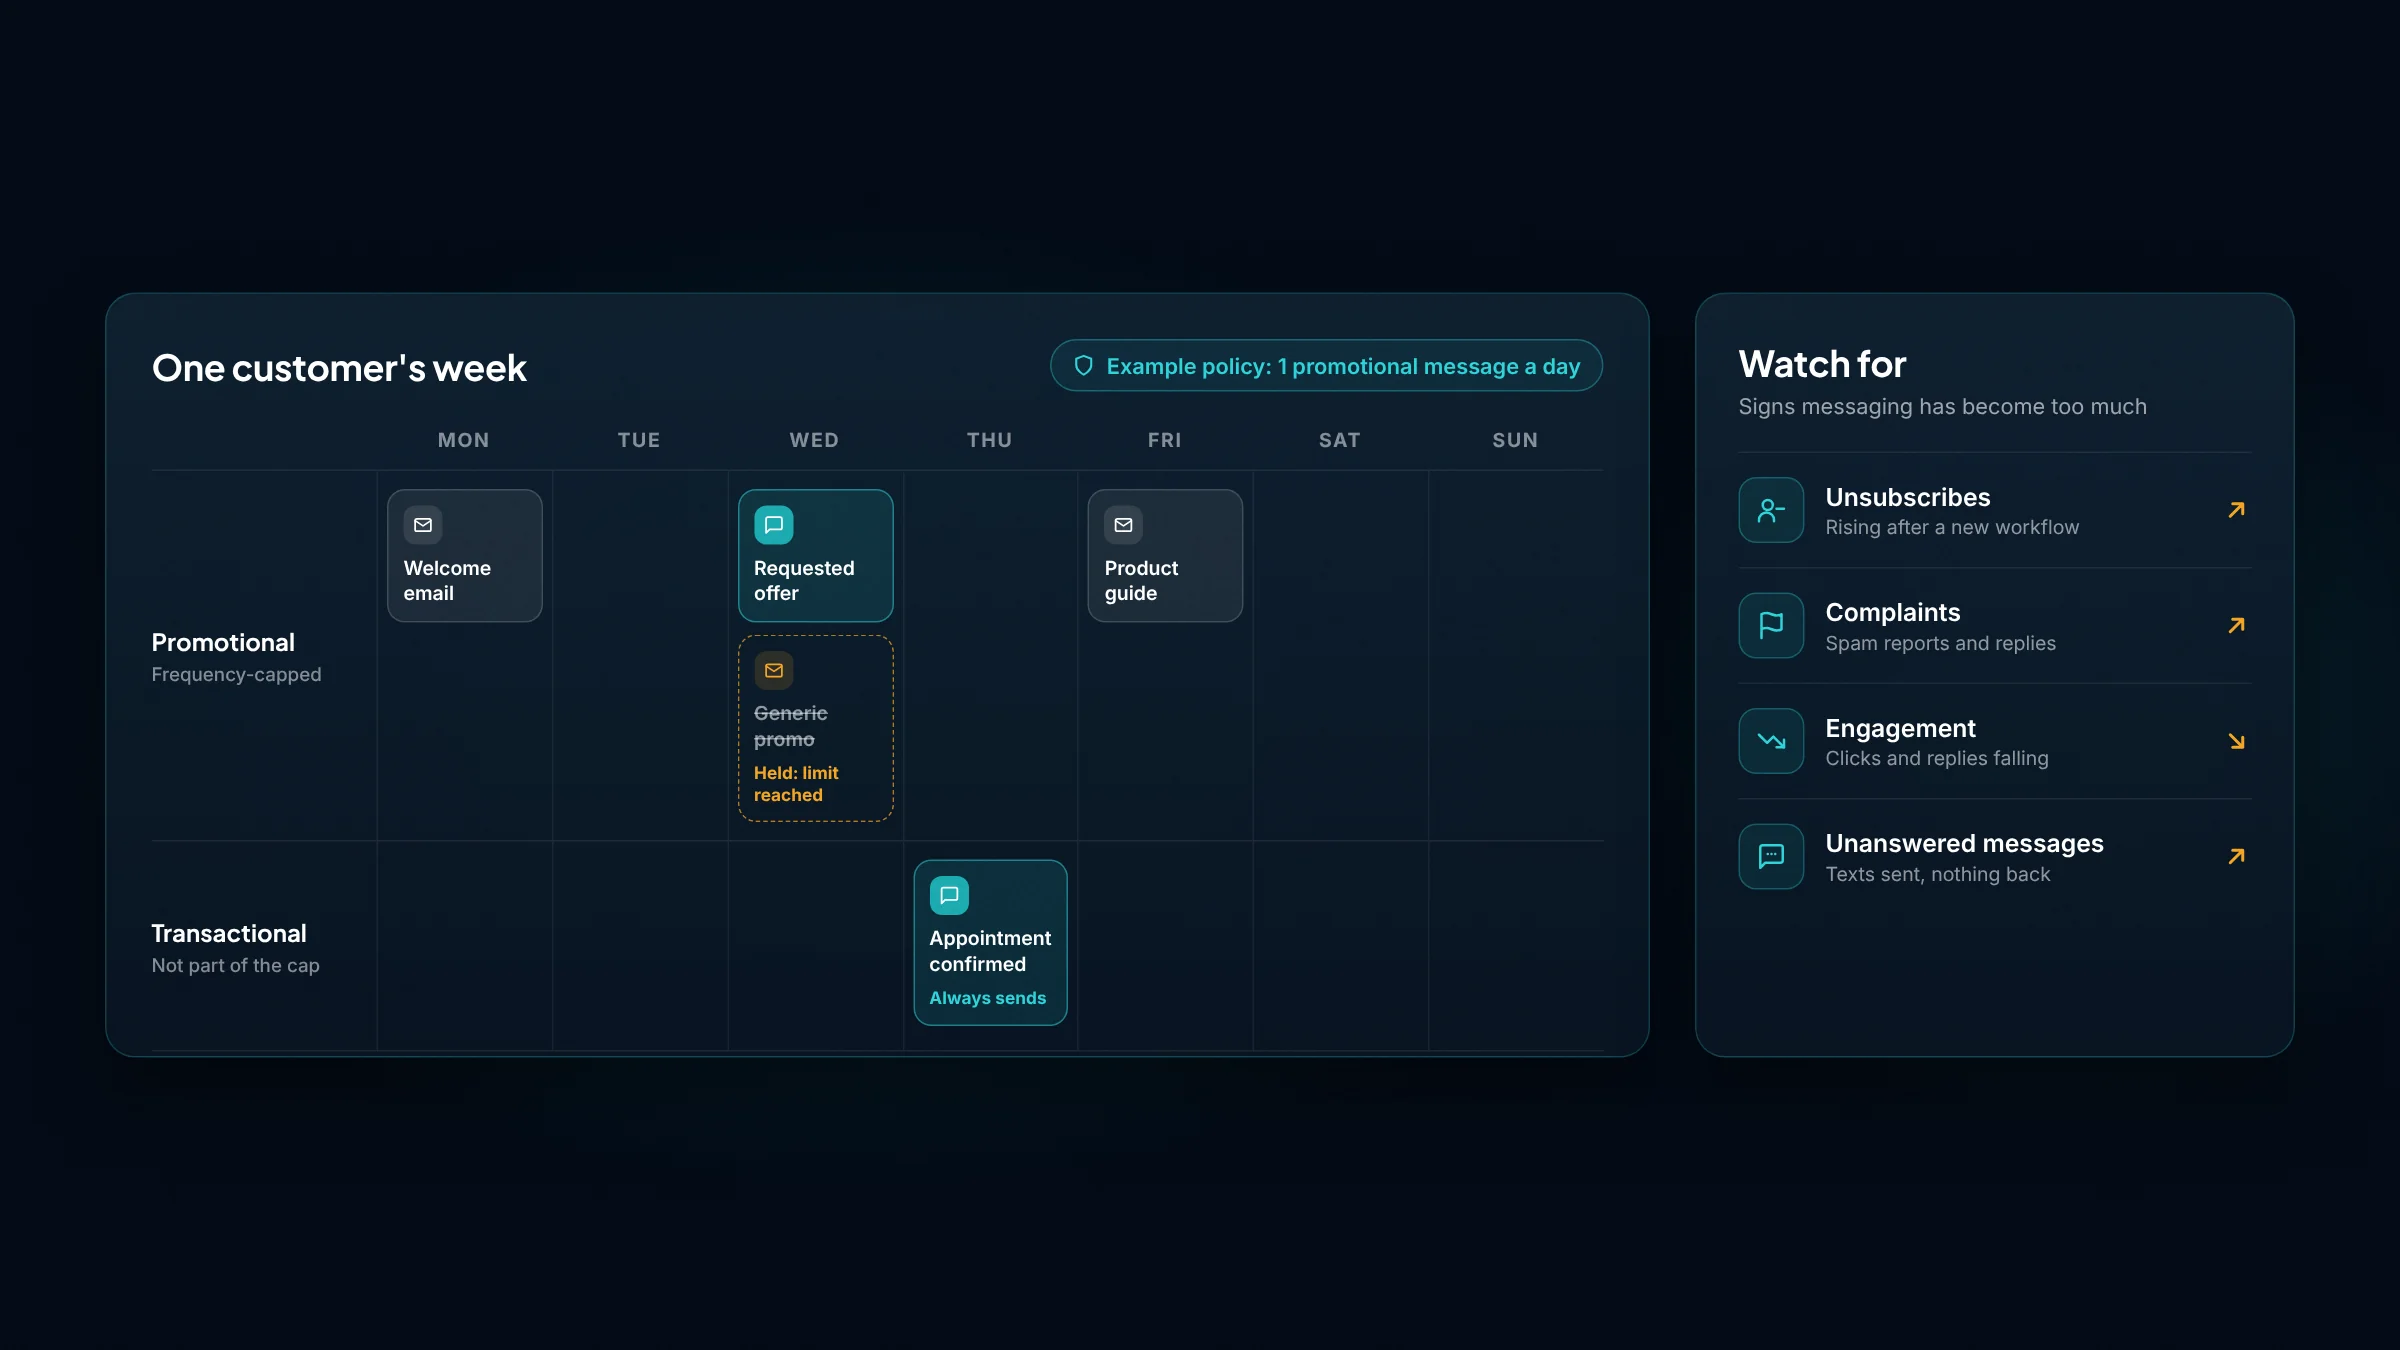Image resolution: width=2400 pixels, height=1350 pixels.
Task: Click 'One customer's week' heading
Action: pos(339,368)
